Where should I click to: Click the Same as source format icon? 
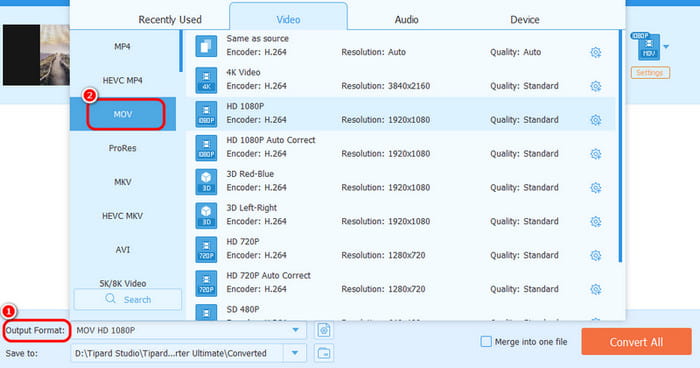point(206,46)
